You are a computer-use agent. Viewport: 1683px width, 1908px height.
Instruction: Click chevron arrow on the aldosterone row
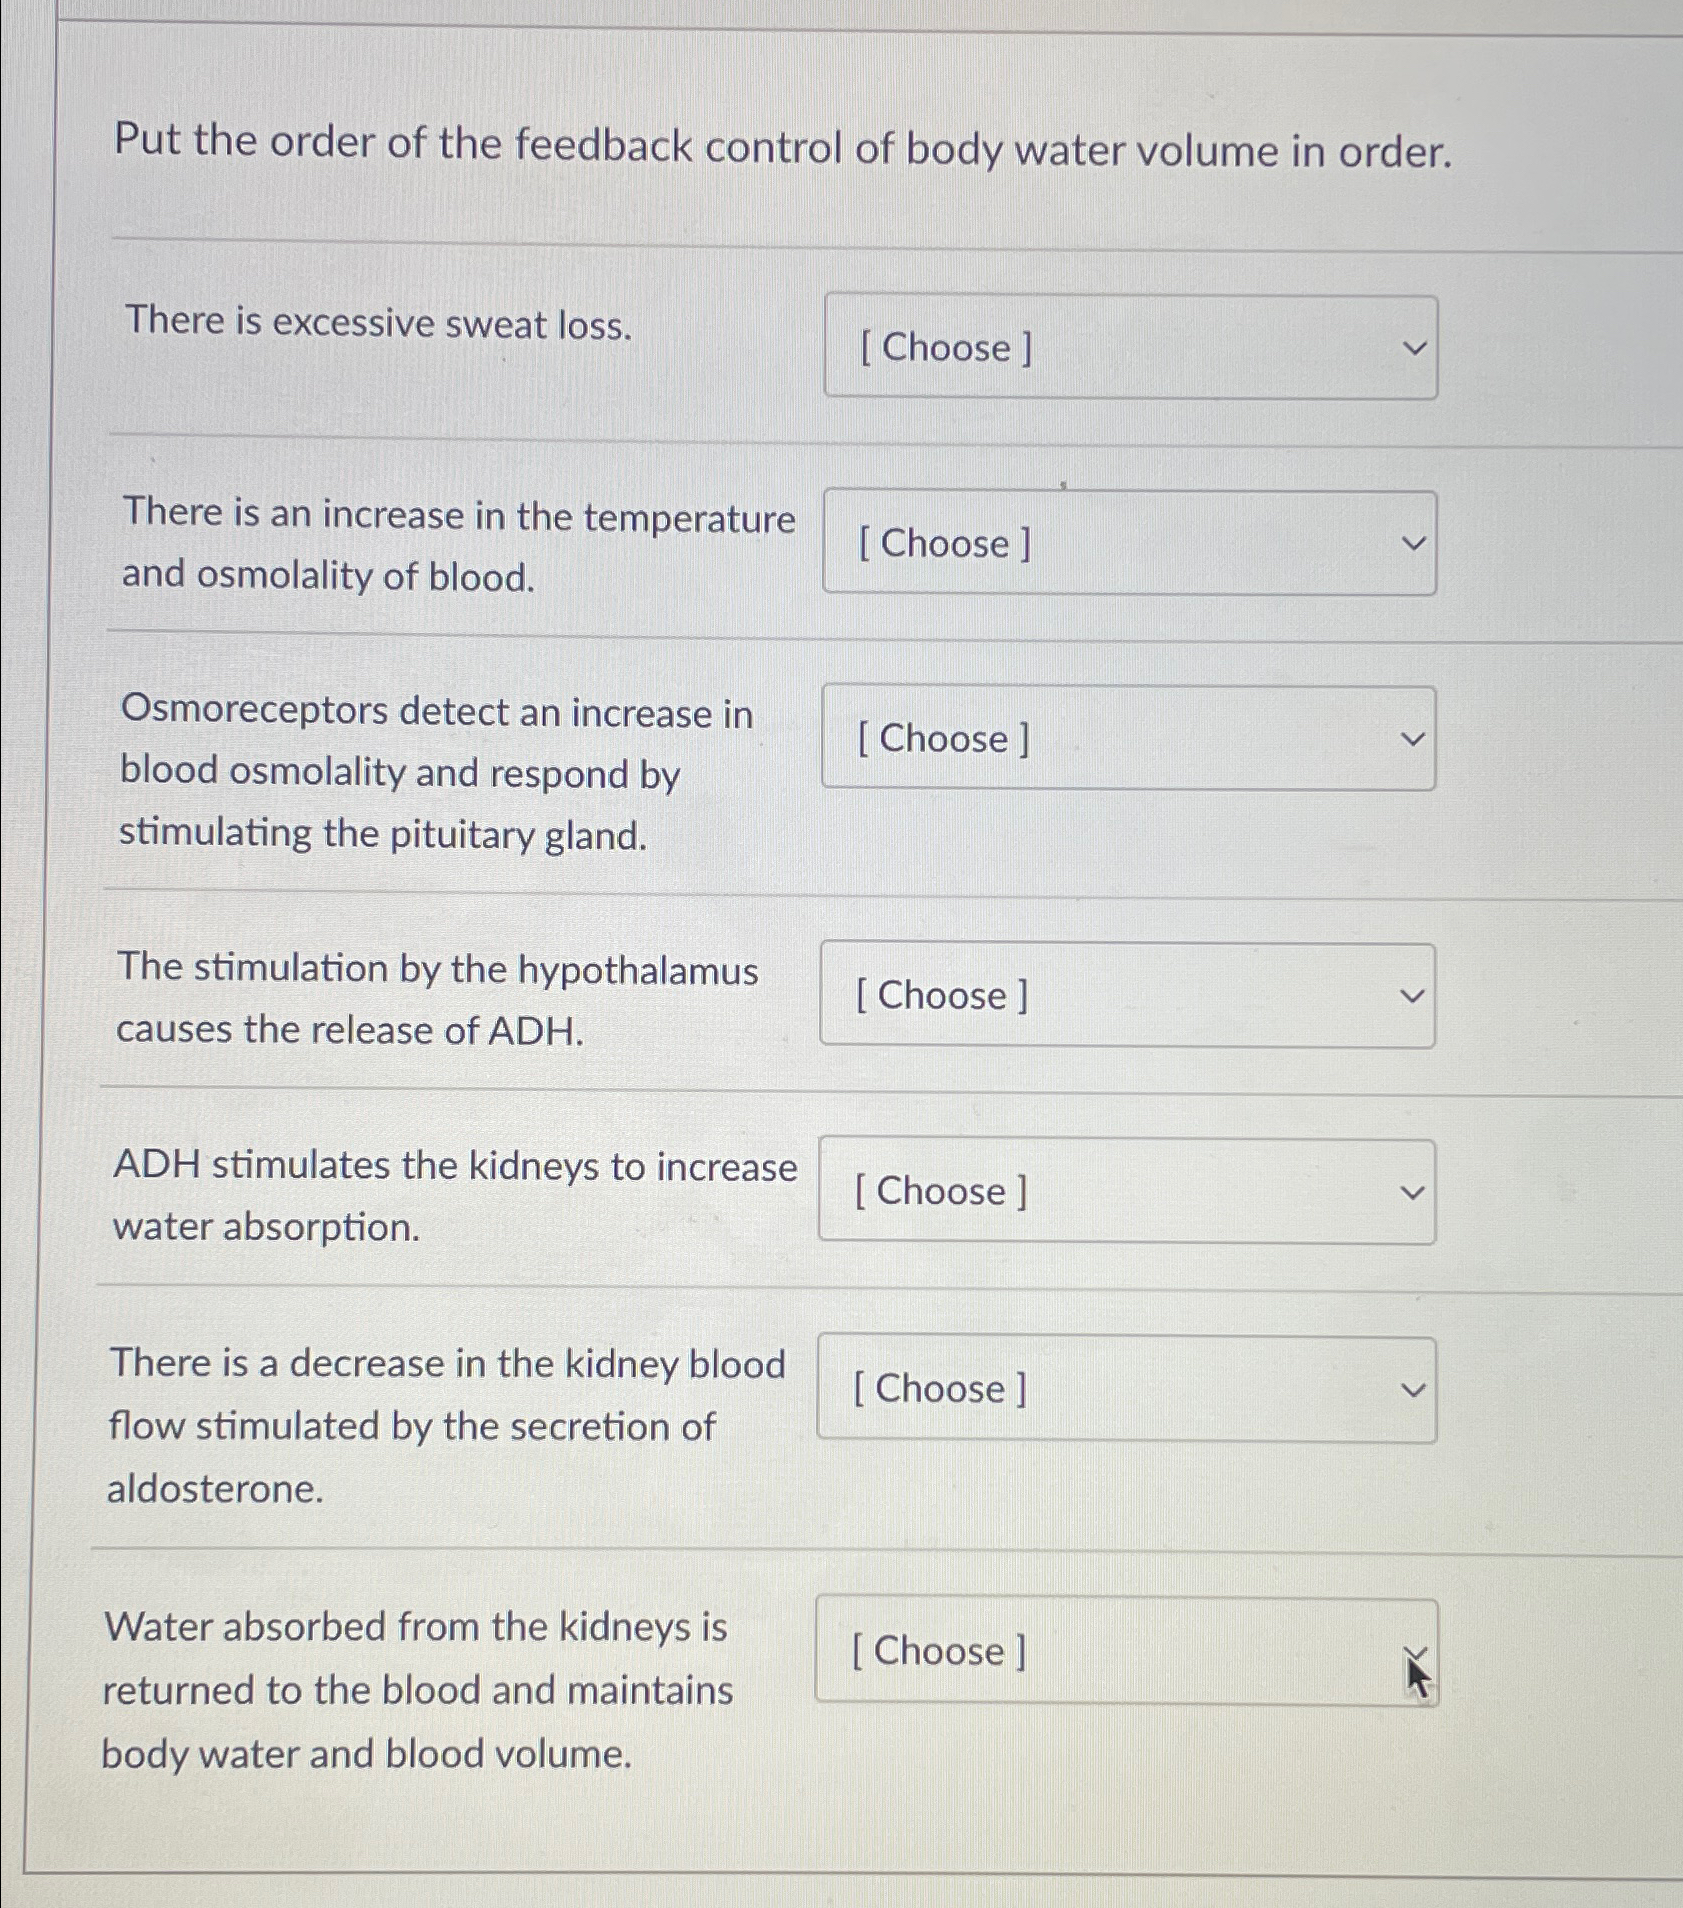pyautogui.click(x=1412, y=1390)
